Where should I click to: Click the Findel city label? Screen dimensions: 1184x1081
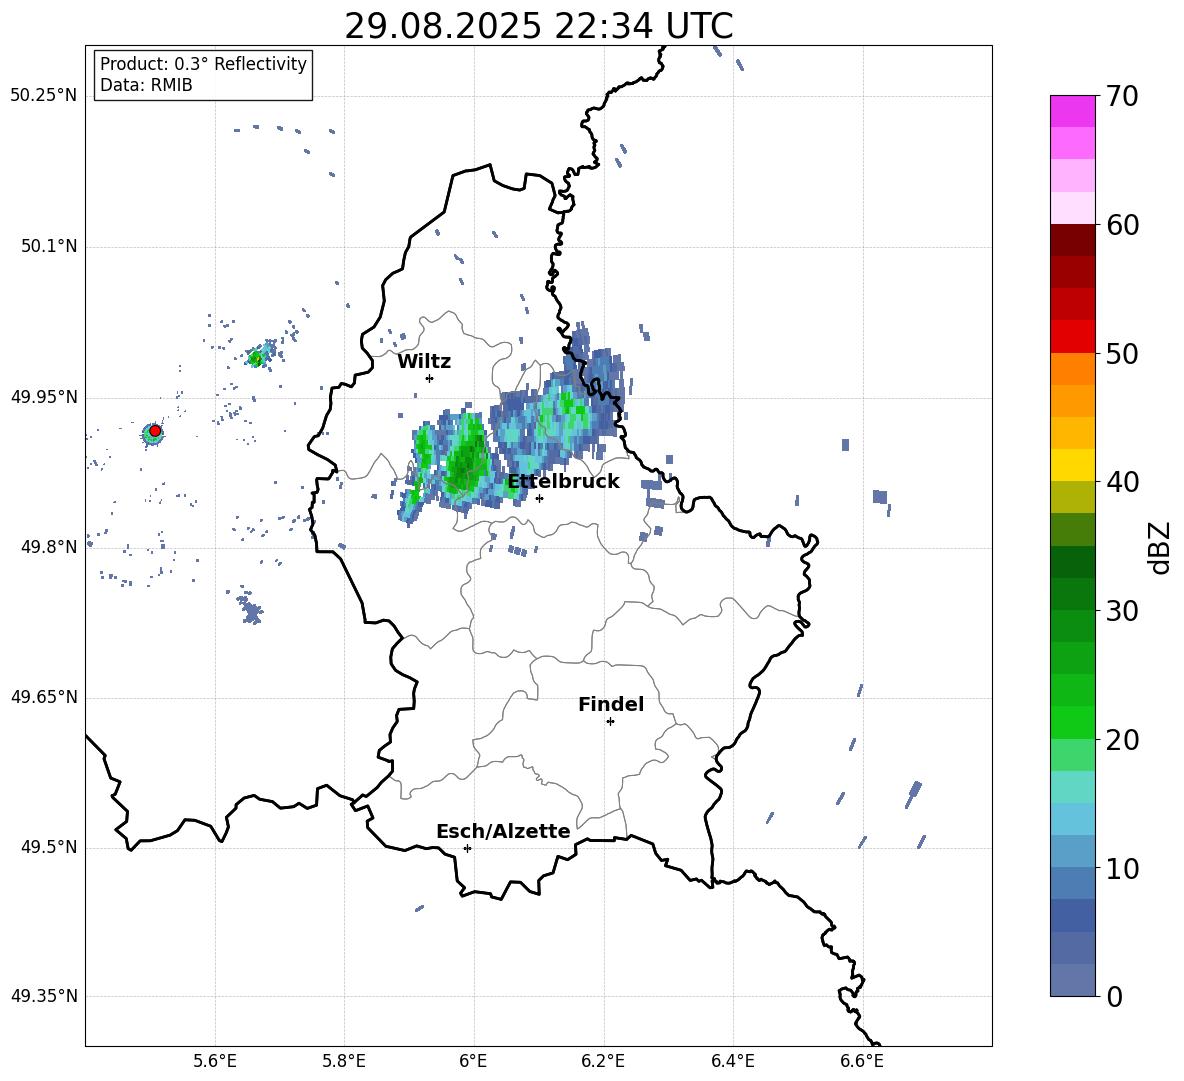(611, 704)
